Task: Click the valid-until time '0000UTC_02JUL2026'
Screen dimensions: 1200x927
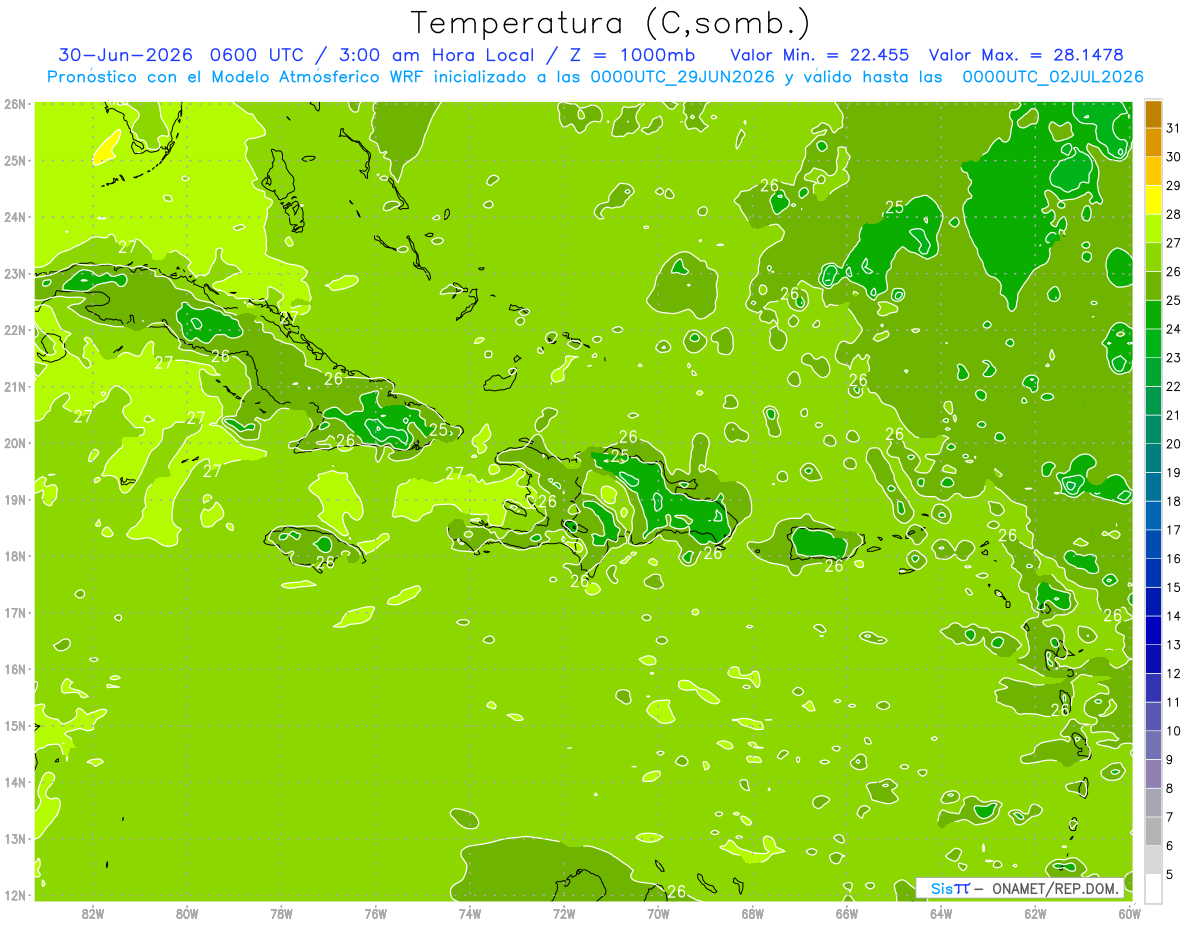Action: (1053, 77)
